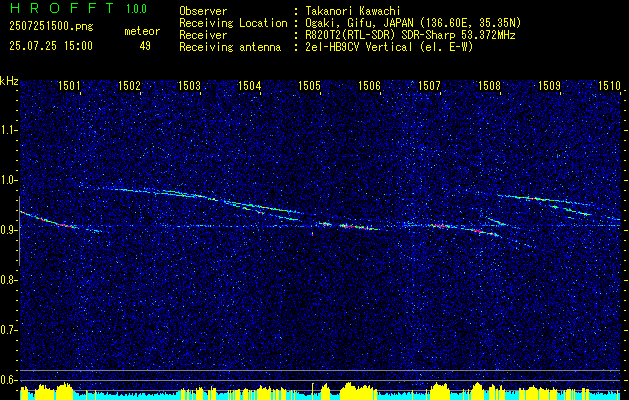Click the 'Receiver' field label

click(203, 35)
